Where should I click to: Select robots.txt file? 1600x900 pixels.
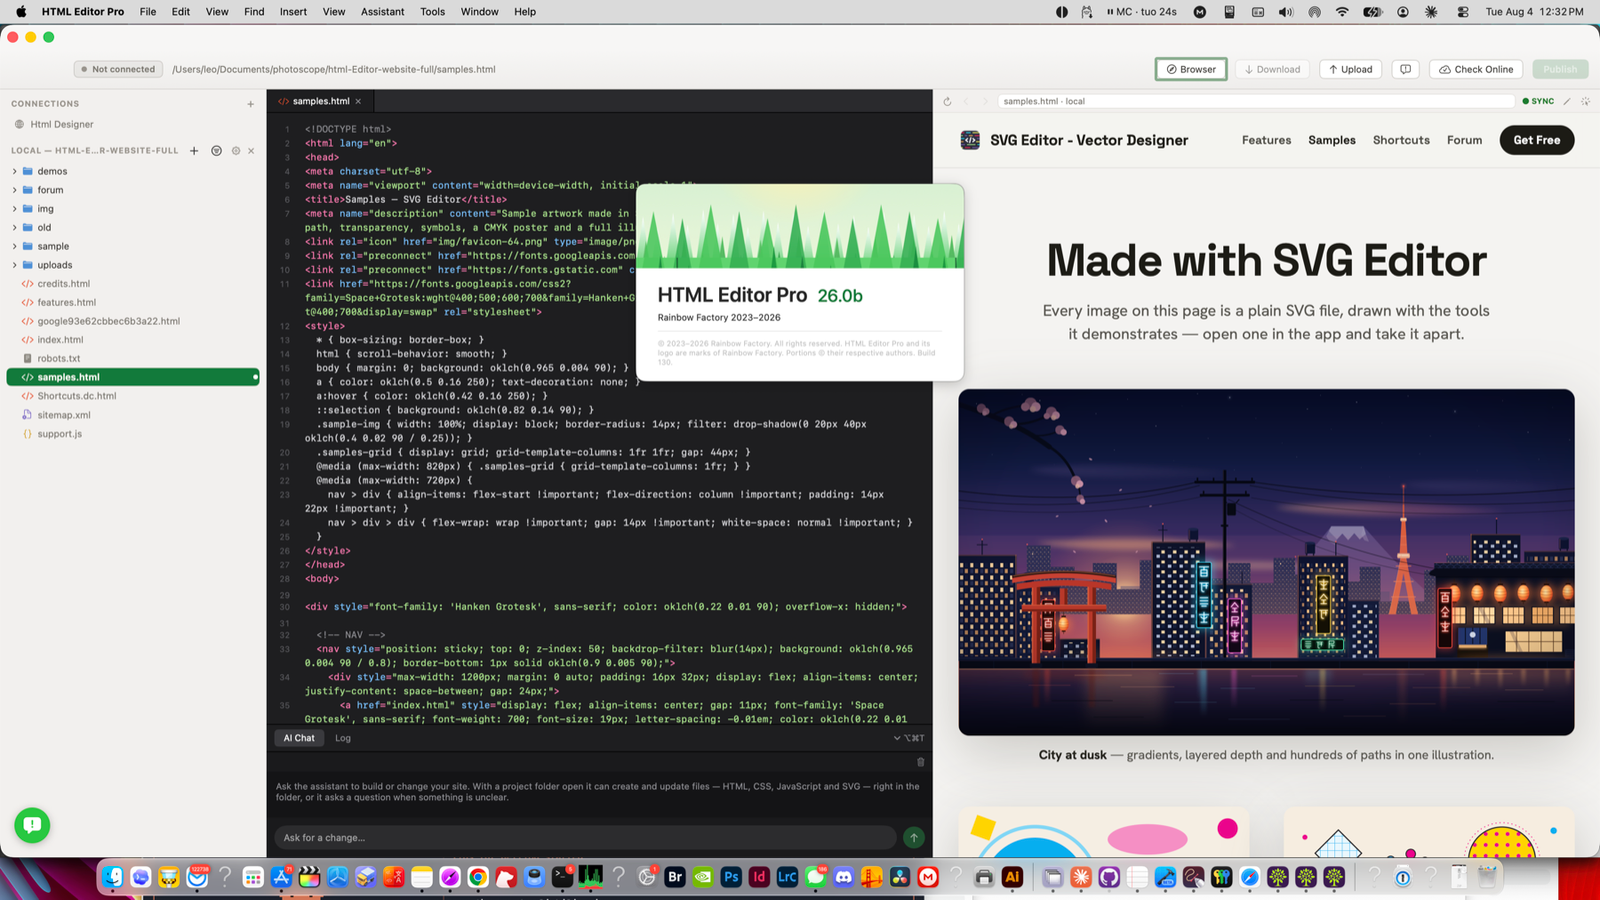coord(58,358)
